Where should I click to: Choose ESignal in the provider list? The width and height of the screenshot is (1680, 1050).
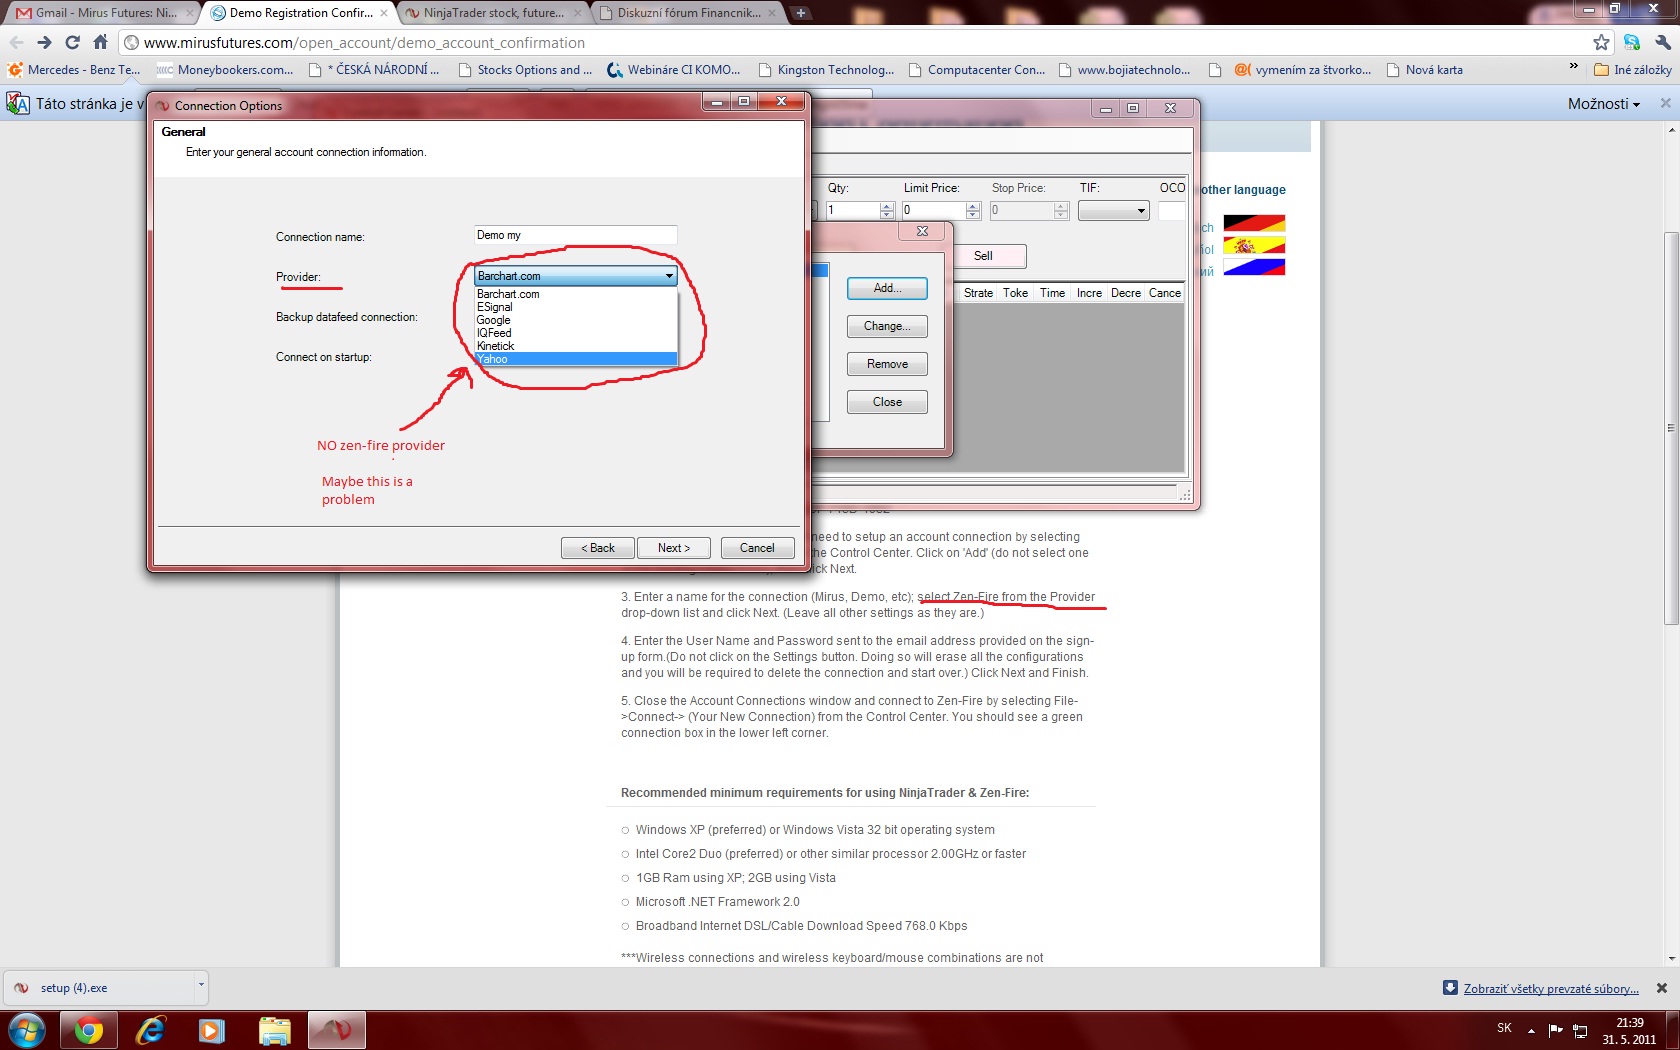(576, 307)
